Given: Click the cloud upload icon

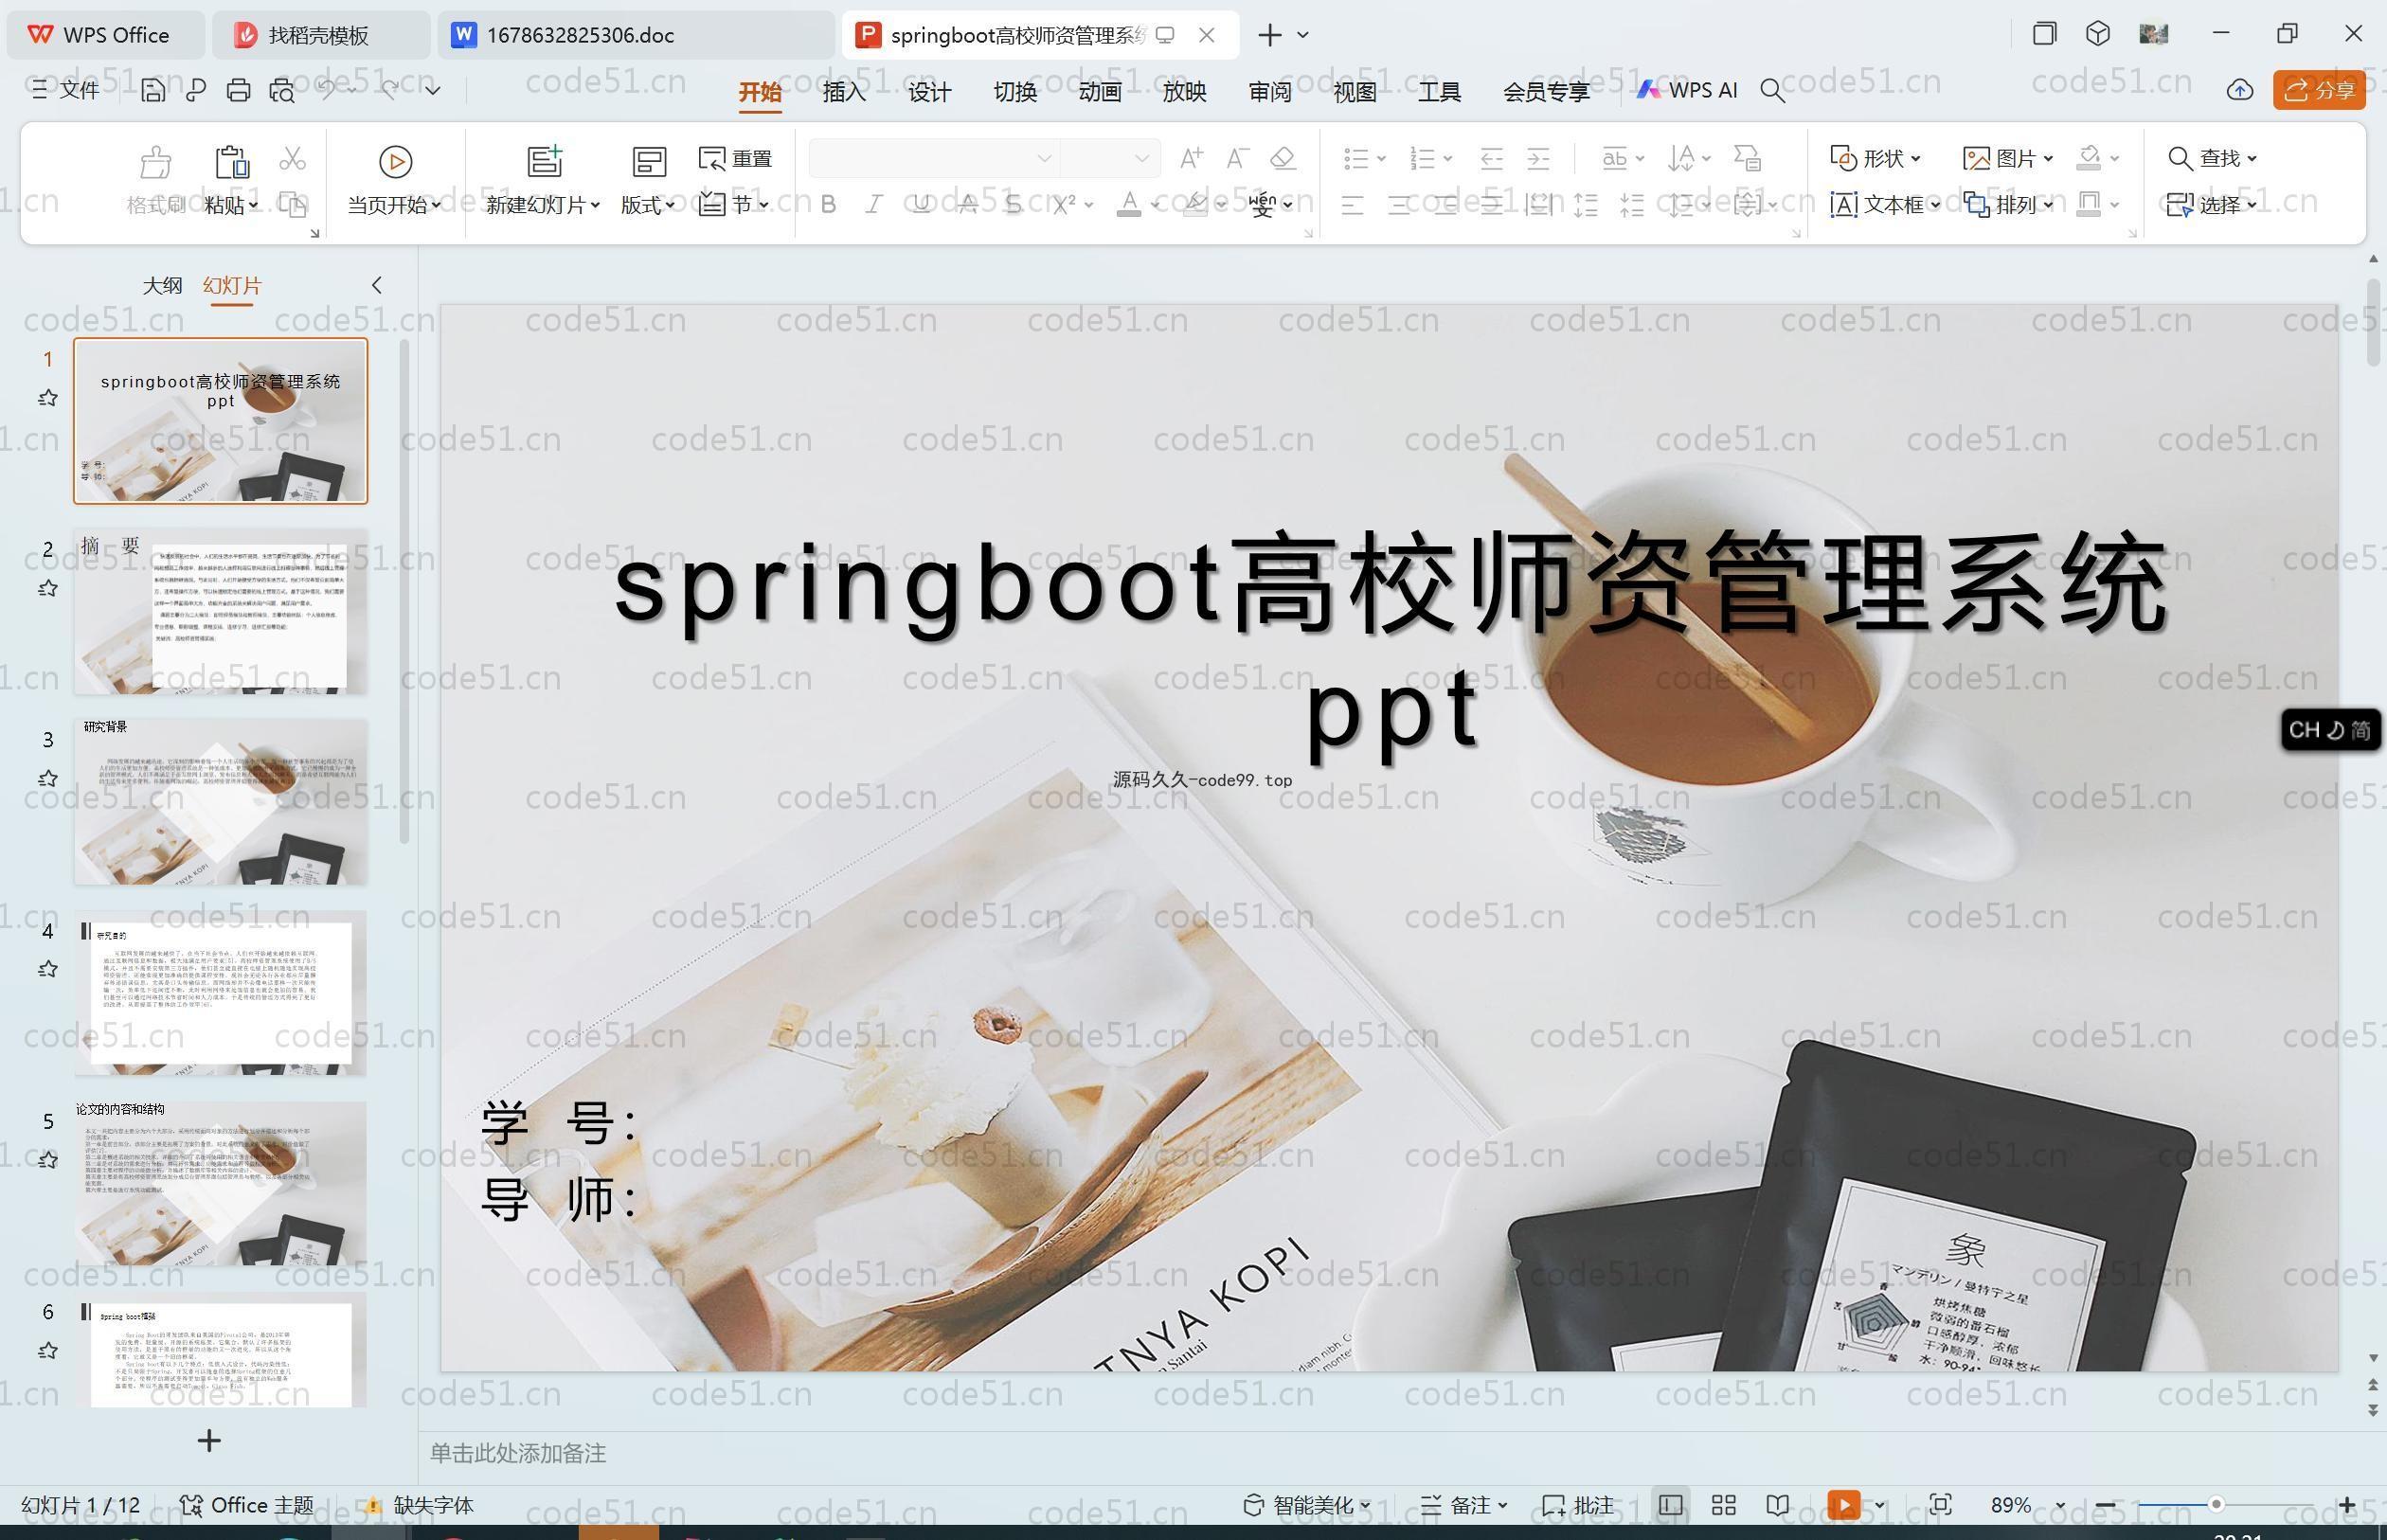Looking at the screenshot, I should click(x=2240, y=90).
